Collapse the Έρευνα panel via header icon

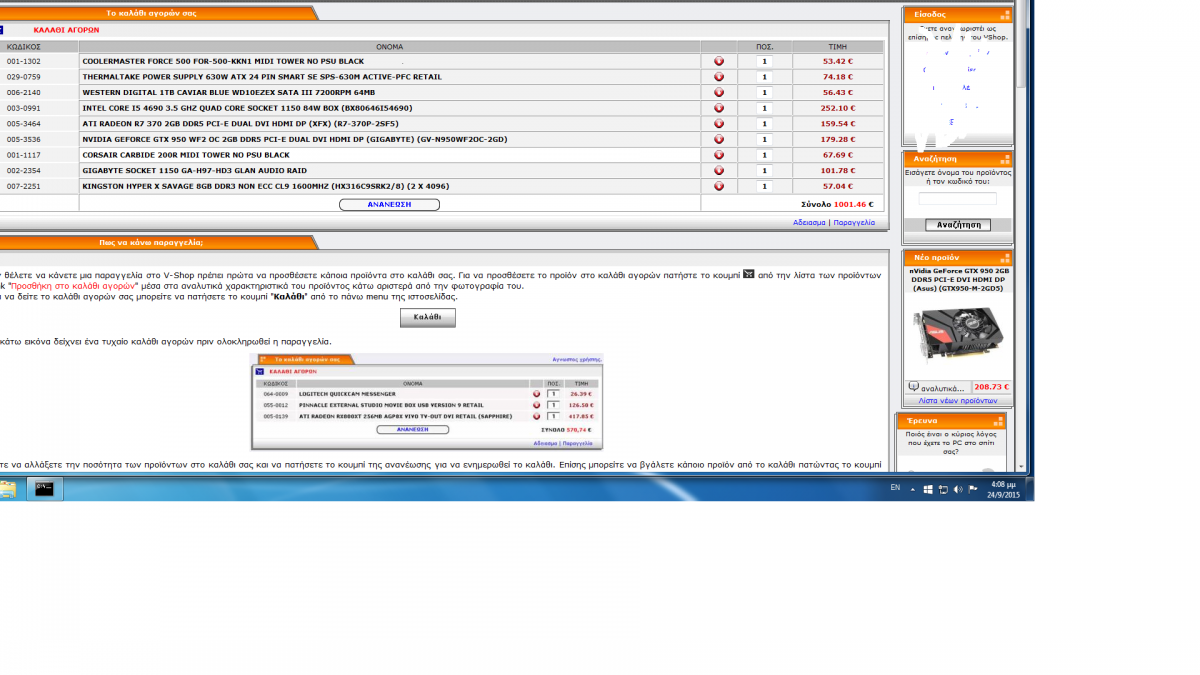(x=997, y=420)
